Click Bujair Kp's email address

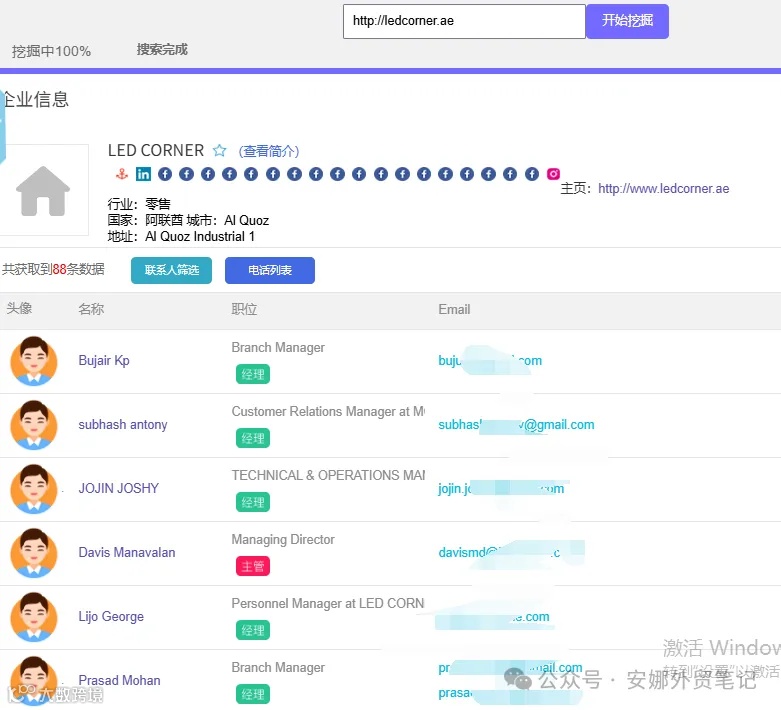[490, 360]
